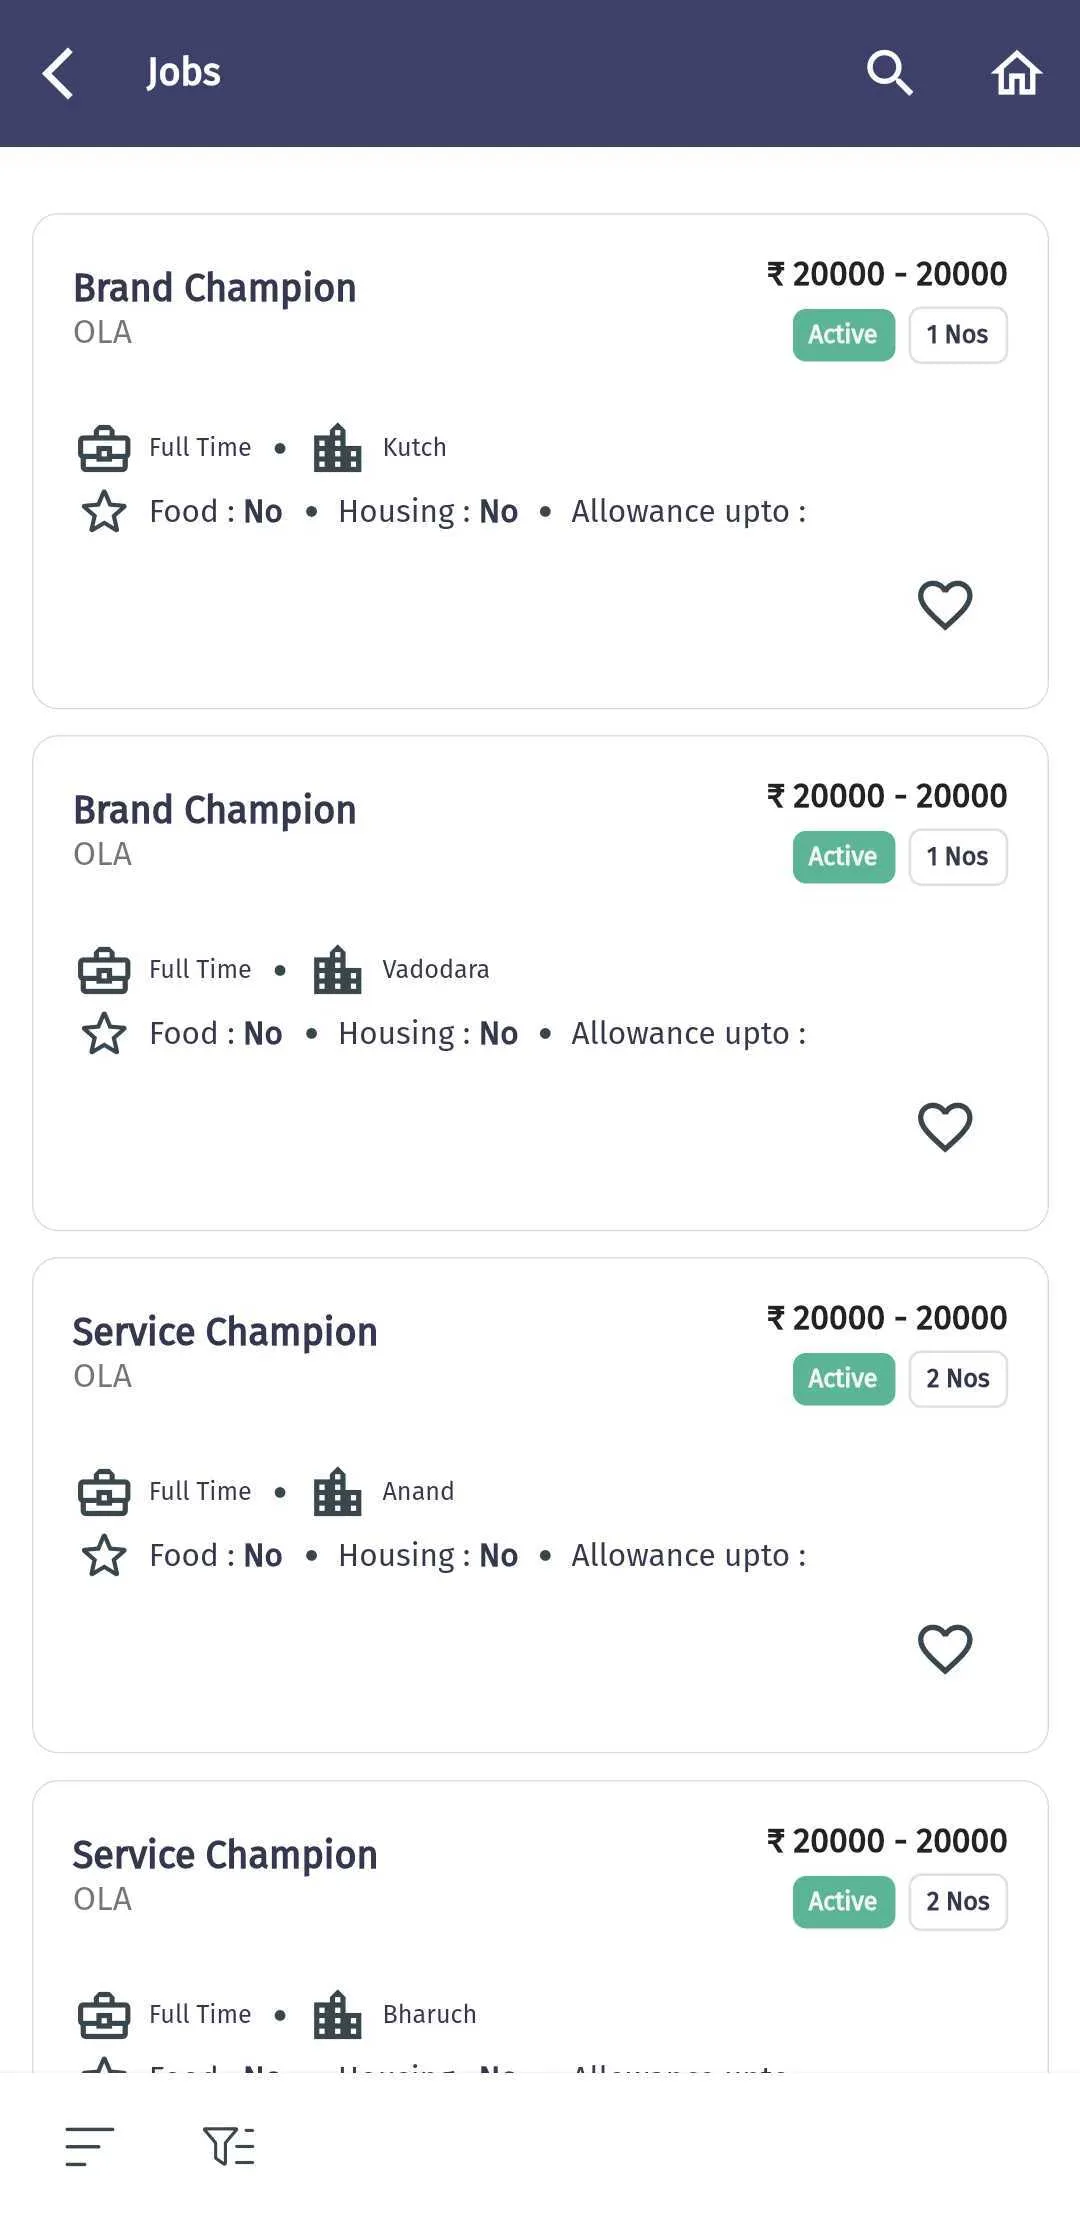Screen dimensions: 1080x2220
Task: Click the 1 Nos badge on Vadodara job
Action: click(958, 857)
